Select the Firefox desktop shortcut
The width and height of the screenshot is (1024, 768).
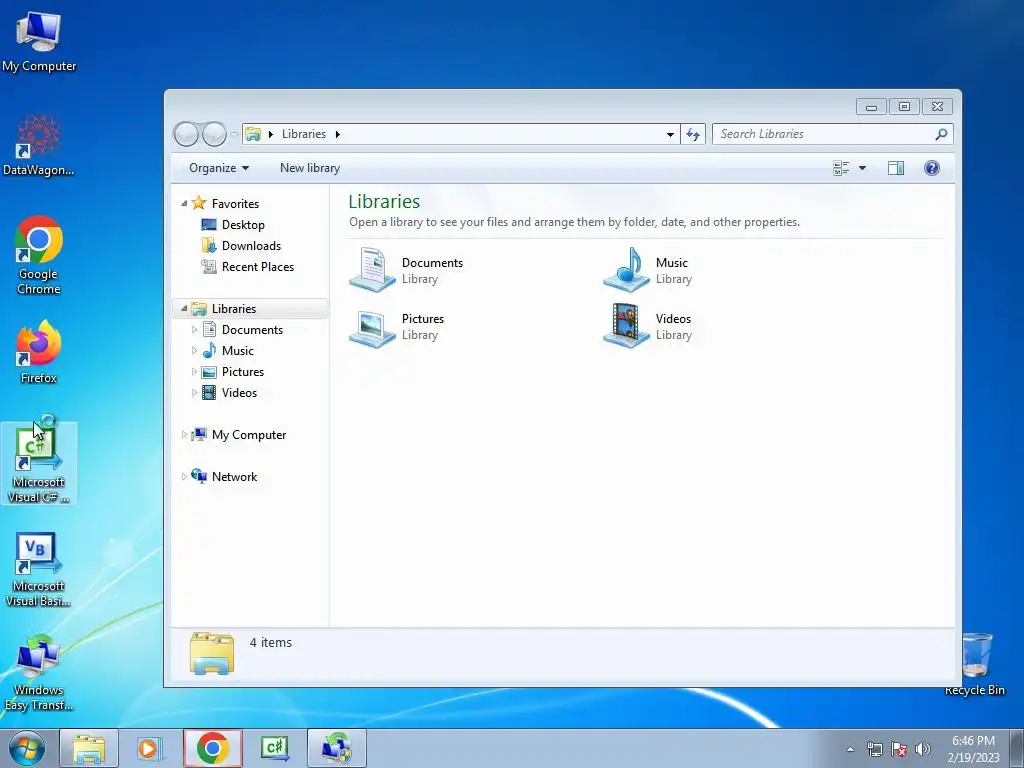tap(39, 352)
